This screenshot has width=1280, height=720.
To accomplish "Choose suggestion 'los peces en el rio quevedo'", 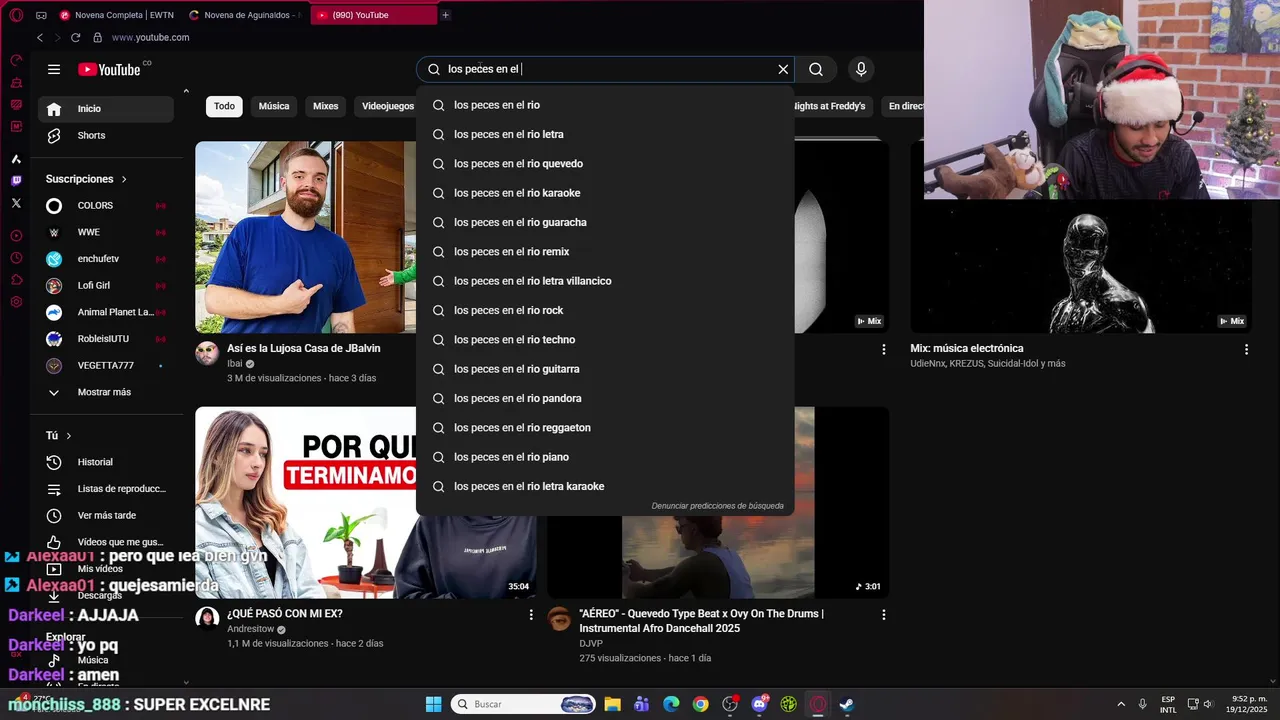I will pyautogui.click(x=605, y=164).
